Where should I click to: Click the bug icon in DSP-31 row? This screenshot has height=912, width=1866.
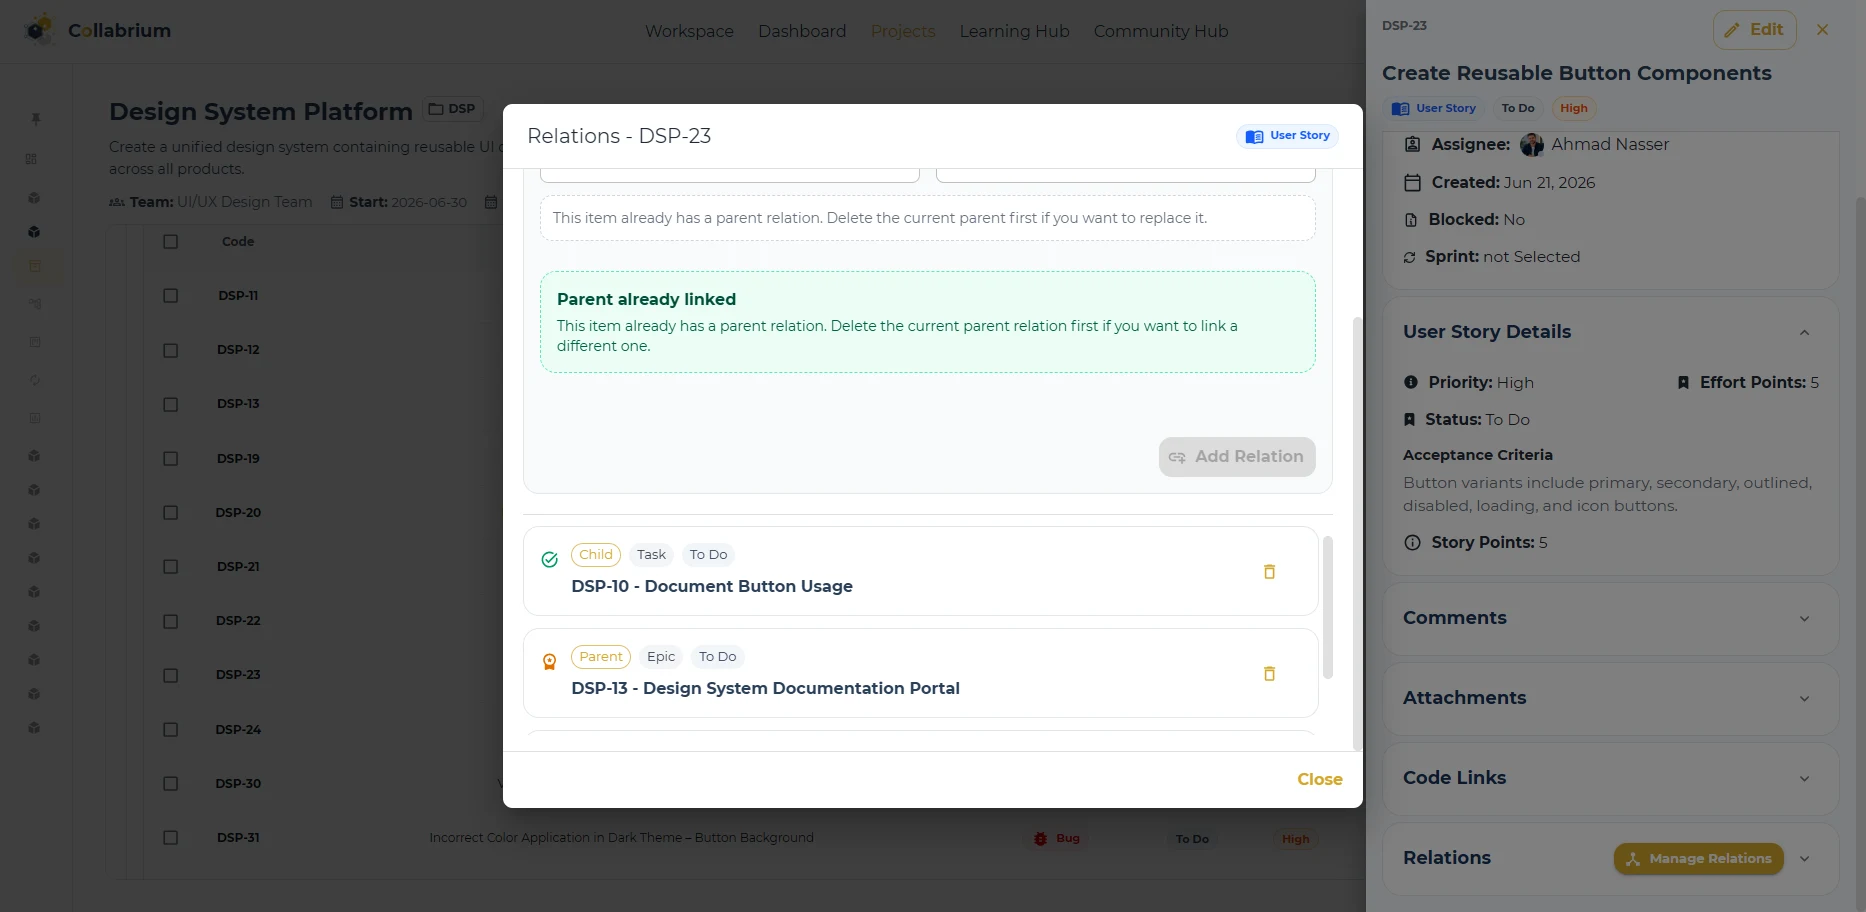pos(1040,839)
